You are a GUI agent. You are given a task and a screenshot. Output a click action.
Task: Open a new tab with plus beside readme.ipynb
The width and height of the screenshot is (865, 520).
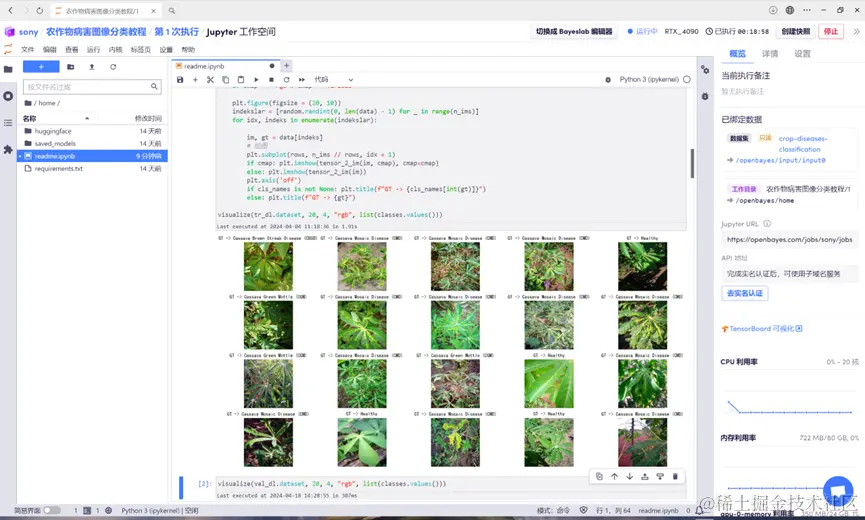286,66
